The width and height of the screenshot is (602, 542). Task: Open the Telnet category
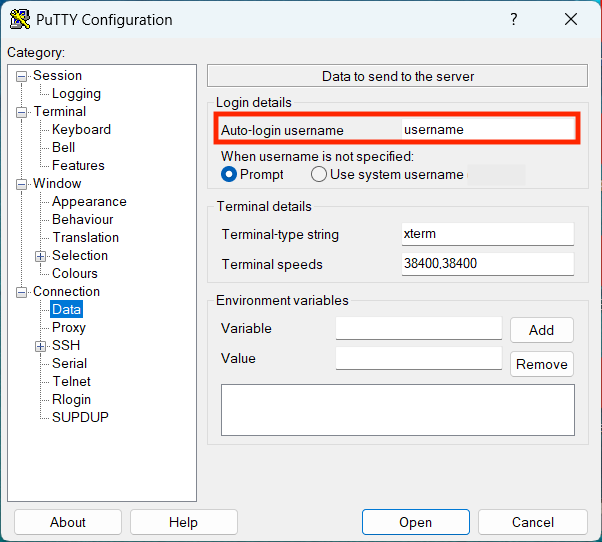(x=71, y=382)
